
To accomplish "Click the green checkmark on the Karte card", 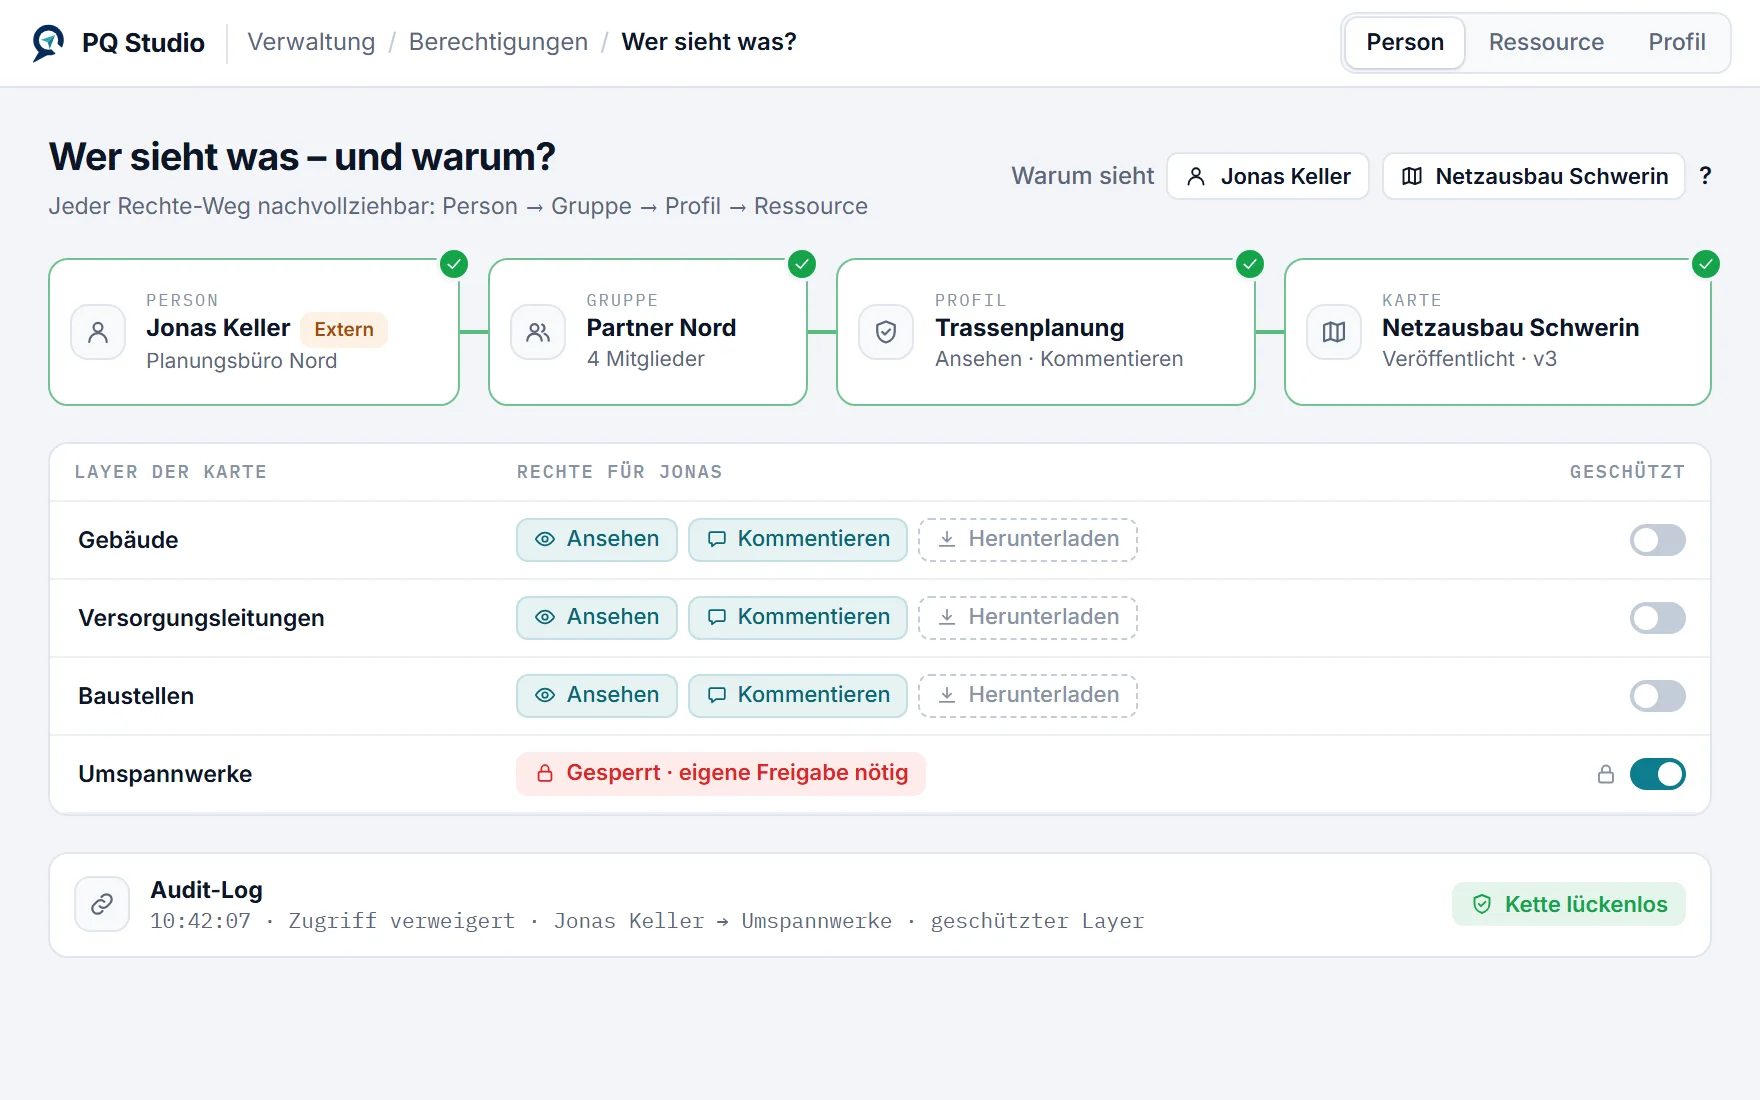I will tap(1706, 264).
